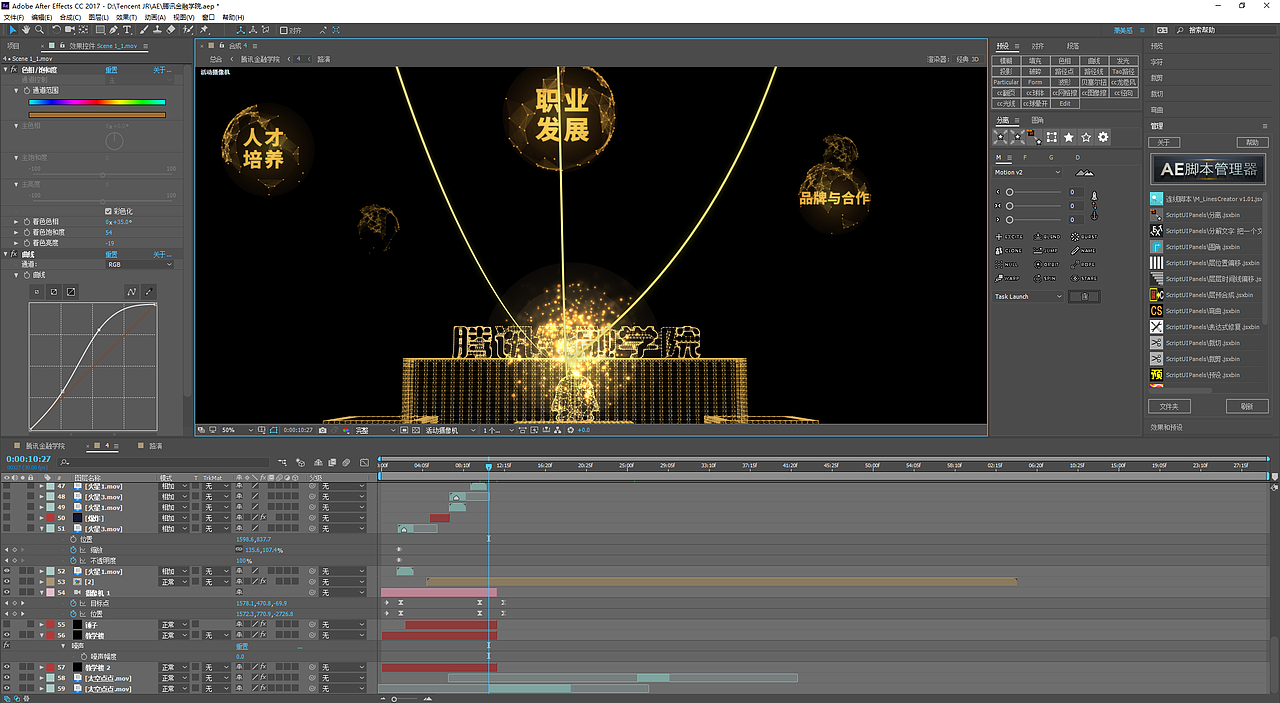Click the ORBIT motion tool icon
This screenshot has height=703, width=1280.
click(x=1046, y=265)
